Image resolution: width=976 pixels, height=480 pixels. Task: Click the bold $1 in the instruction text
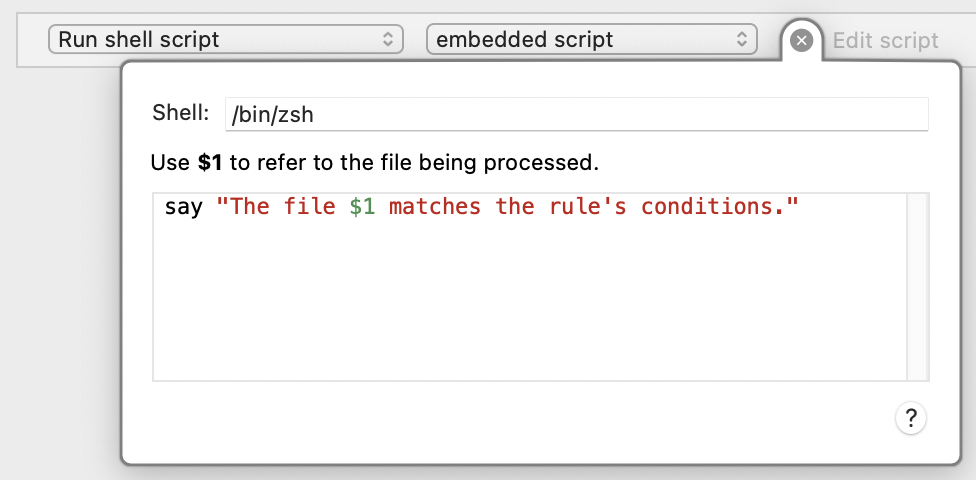(210, 163)
